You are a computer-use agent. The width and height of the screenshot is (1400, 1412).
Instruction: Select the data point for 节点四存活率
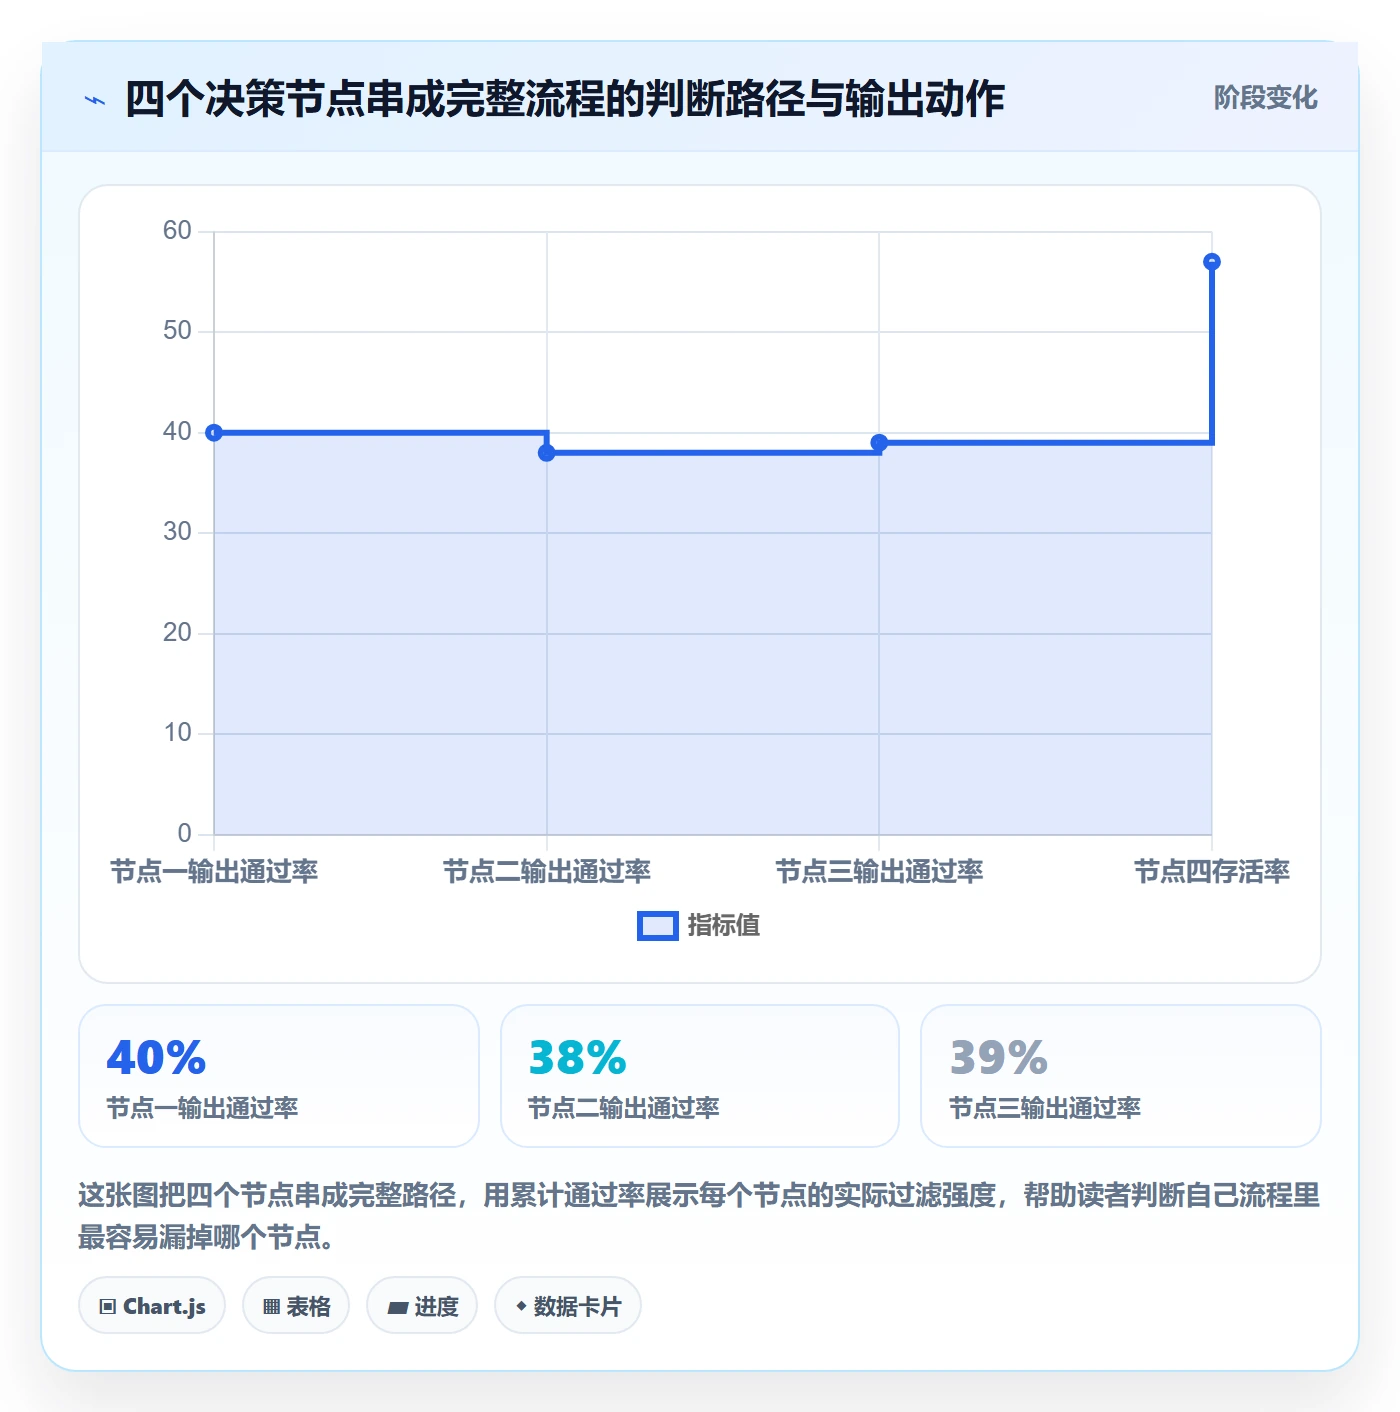[x=1212, y=262]
